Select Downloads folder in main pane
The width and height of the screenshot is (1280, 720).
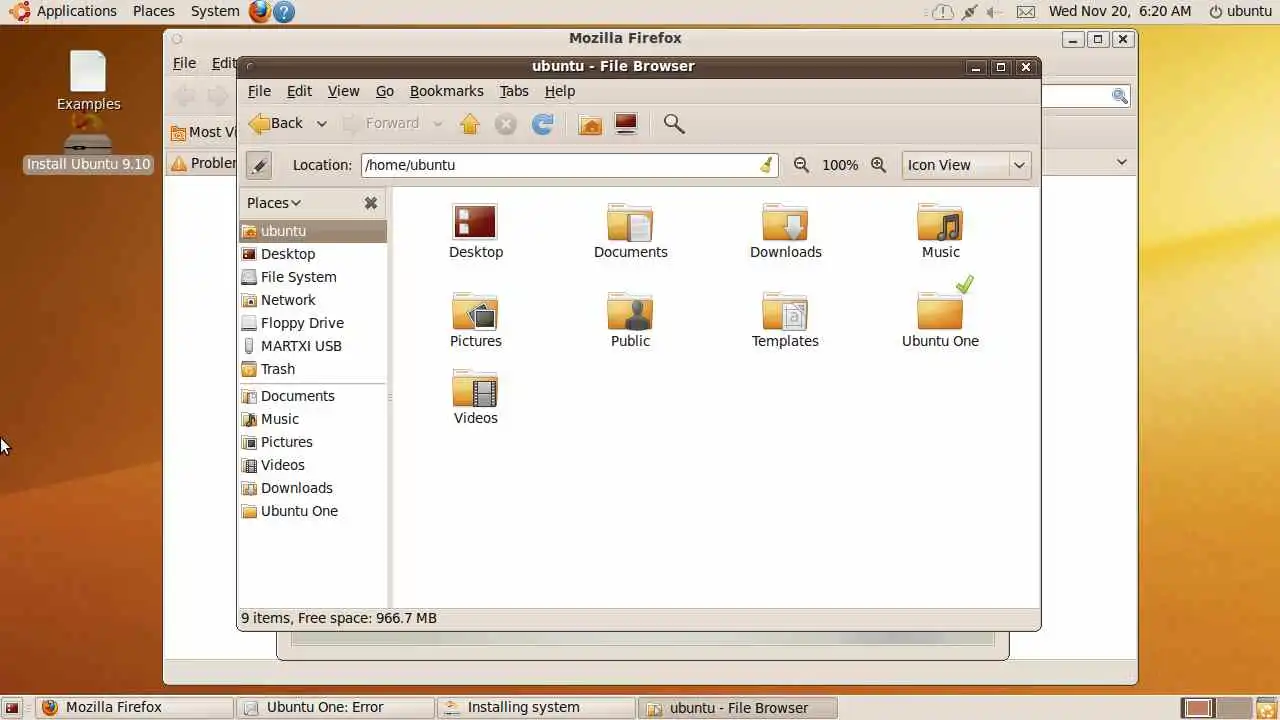pyautogui.click(x=785, y=231)
